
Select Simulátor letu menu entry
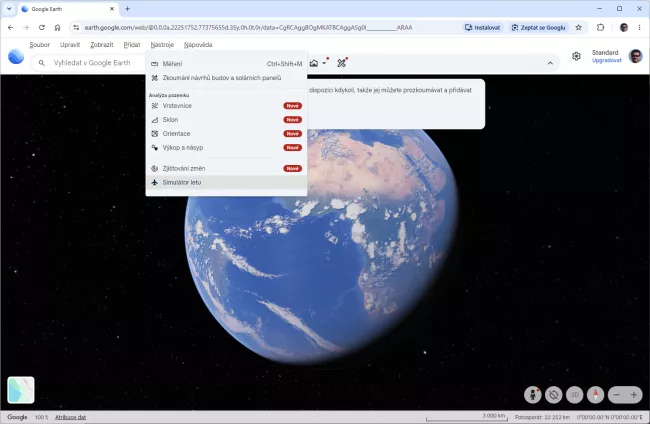point(226,182)
